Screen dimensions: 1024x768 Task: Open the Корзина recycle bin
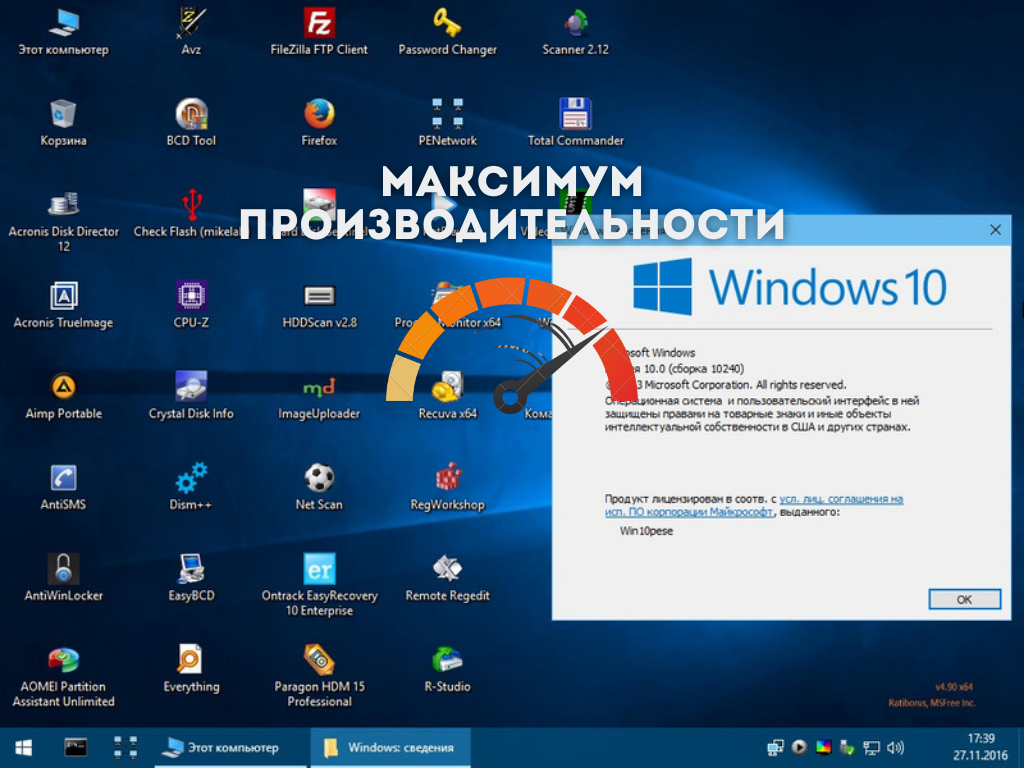(63, 123)
